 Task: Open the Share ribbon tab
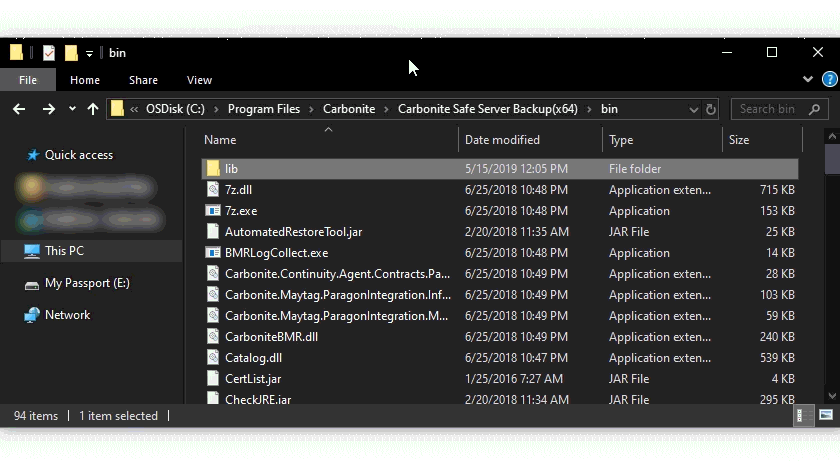tap(143, 80)
